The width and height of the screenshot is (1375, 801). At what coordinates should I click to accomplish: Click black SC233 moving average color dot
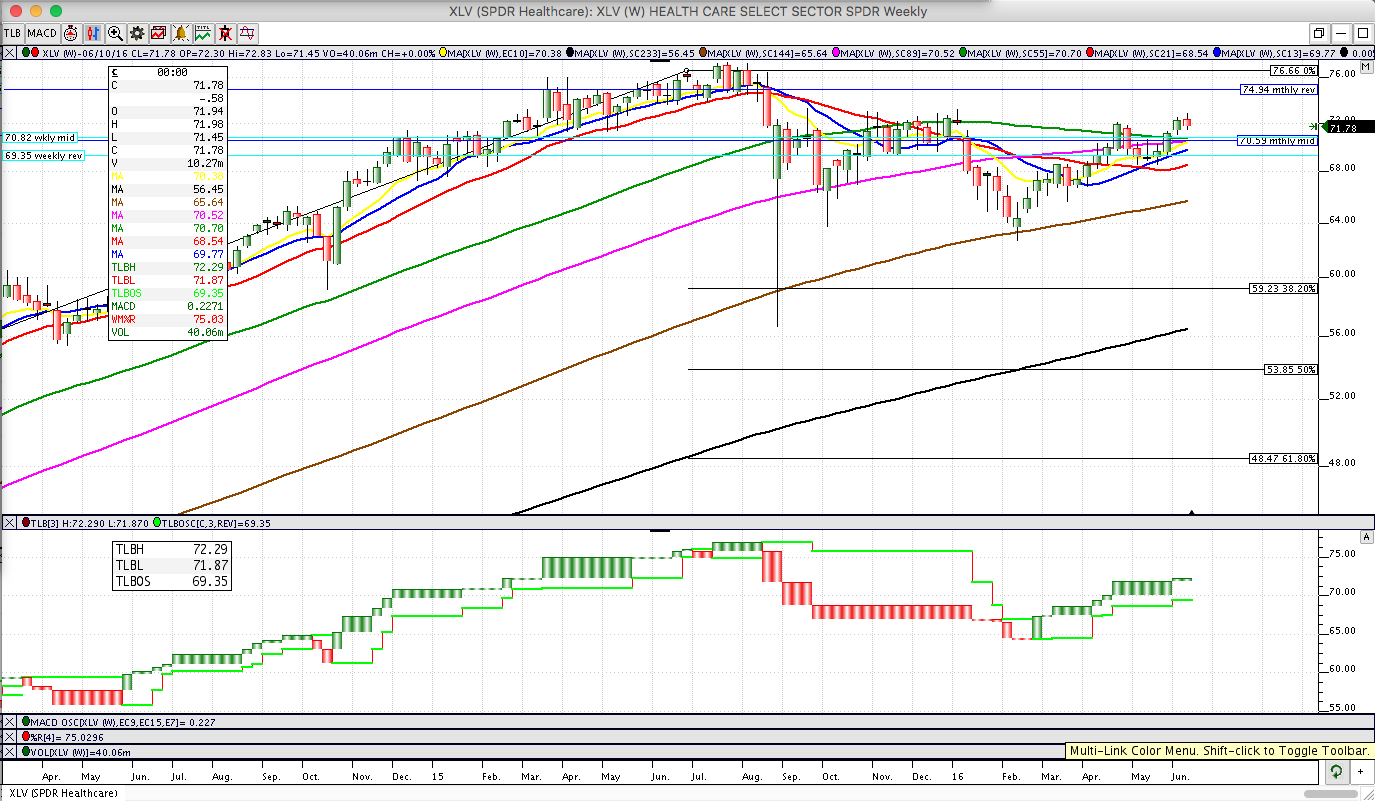click(570, 53)
